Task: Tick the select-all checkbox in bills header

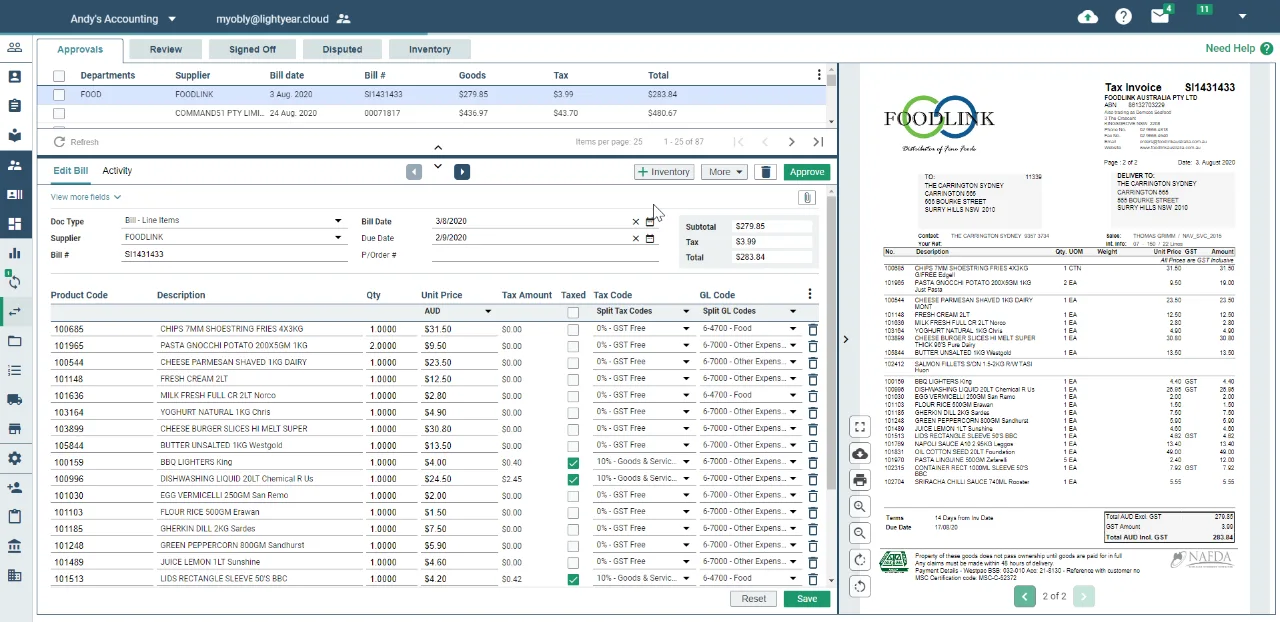Action: click(59, 76)
